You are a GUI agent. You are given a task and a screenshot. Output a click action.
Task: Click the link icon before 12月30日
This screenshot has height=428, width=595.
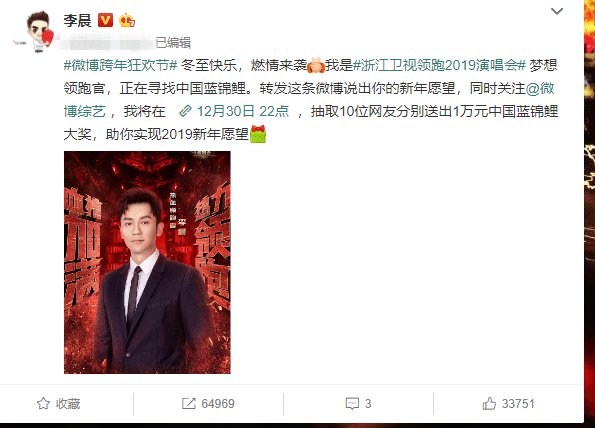(185, 111)
